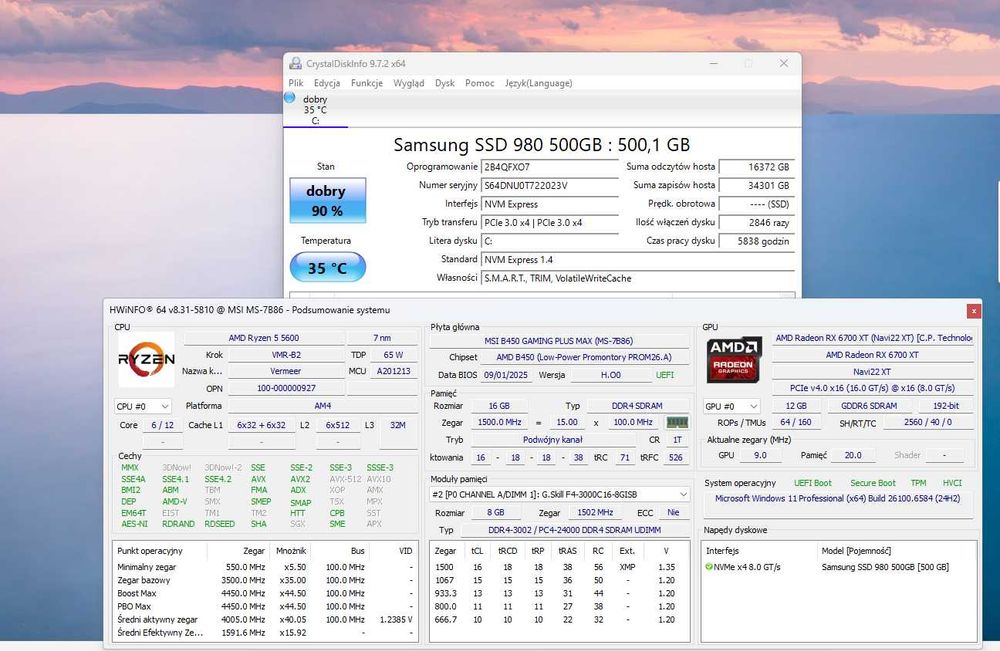This screenshot has height=651, width=1000.
Task: Click the DDR4 SDRAM memory type field
Action: [637, 406]
